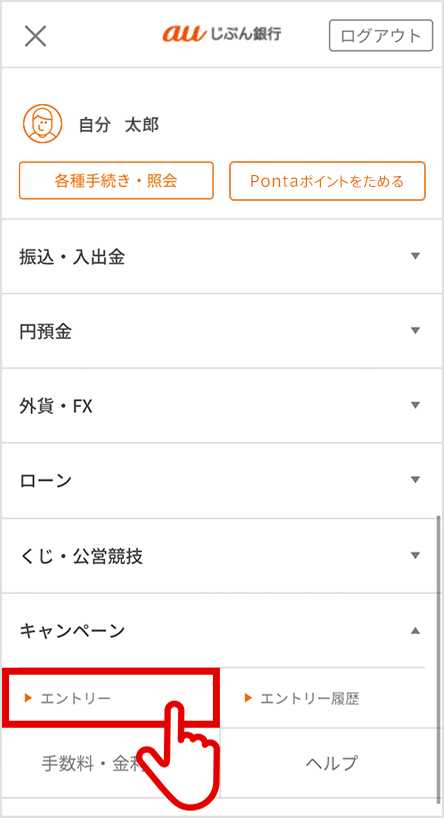
Task: Click the user avatar icon
Action: coord(42,124)
